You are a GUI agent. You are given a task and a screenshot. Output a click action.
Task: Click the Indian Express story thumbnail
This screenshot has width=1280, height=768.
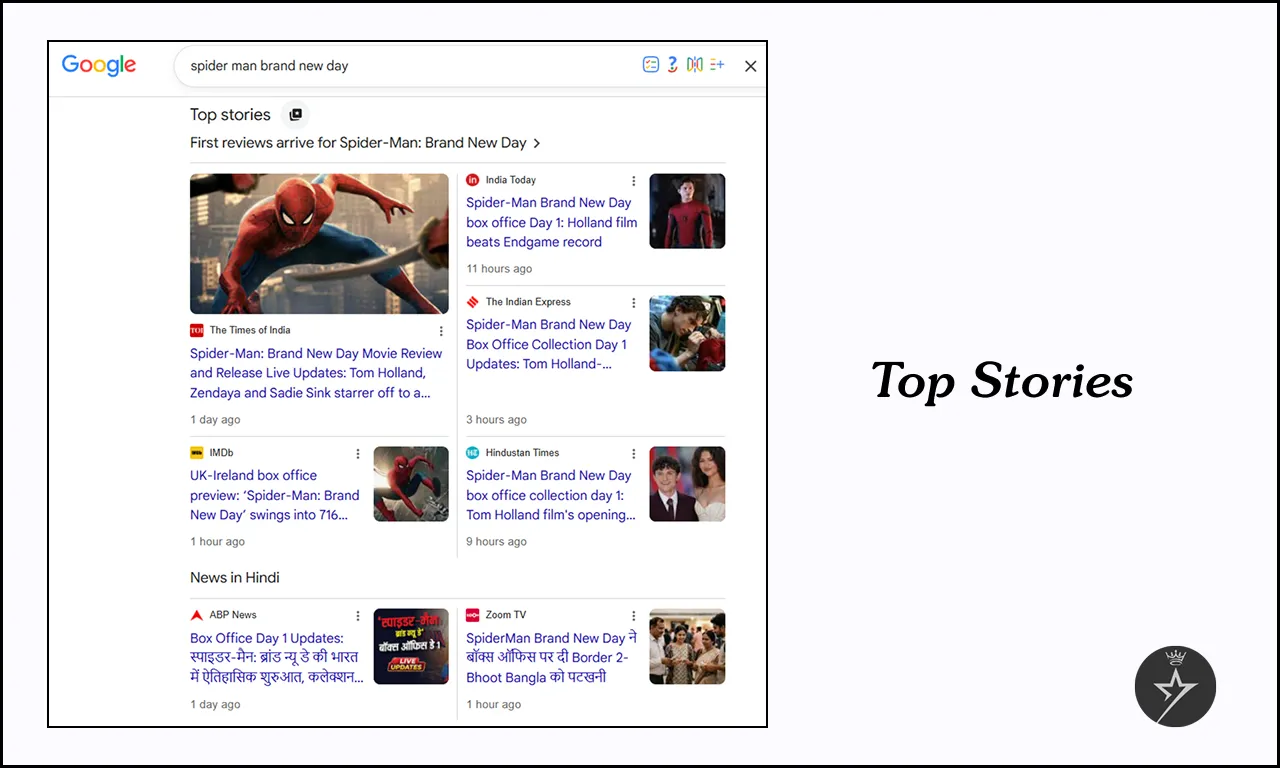(x=687, y=333)
